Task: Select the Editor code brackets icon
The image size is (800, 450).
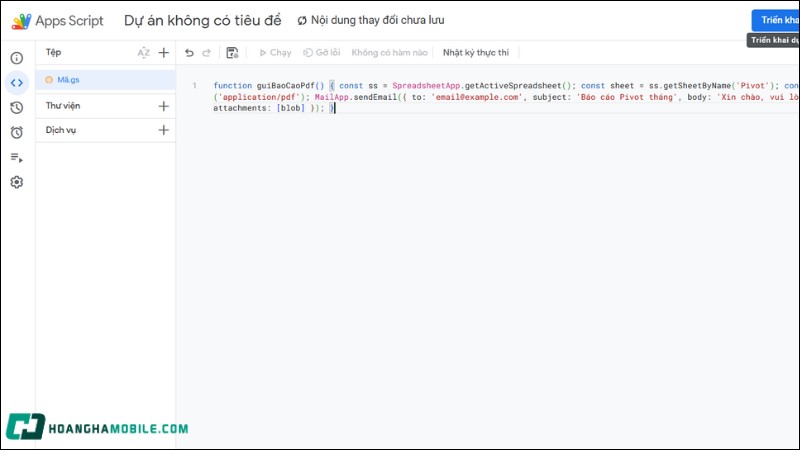Action: point(17,83)
